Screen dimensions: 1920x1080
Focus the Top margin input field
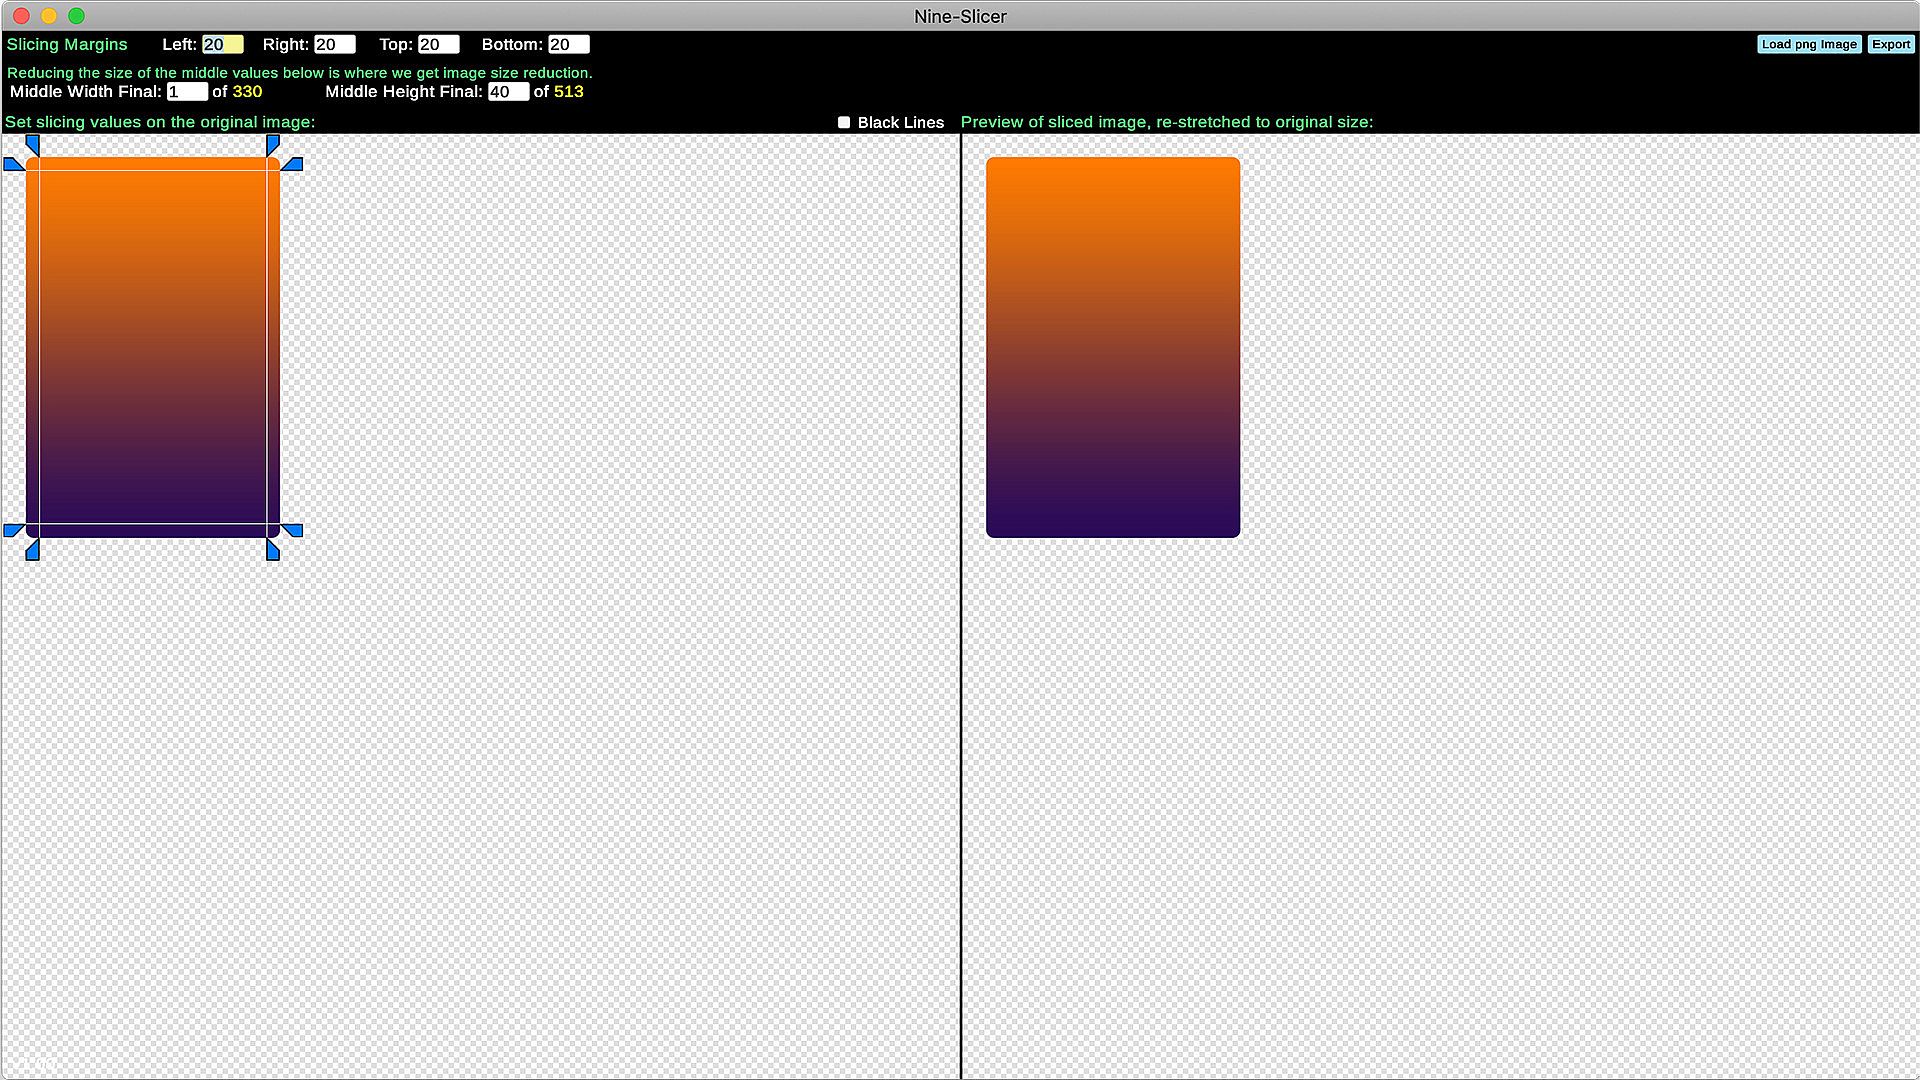tap(438, 44)
